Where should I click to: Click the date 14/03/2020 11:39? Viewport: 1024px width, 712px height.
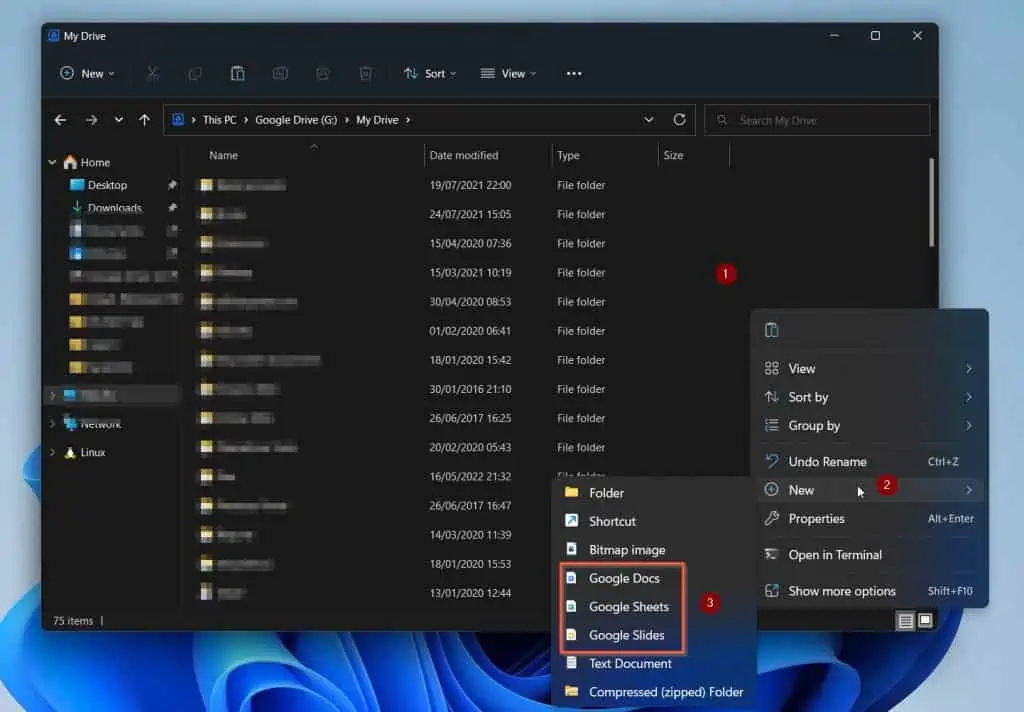pyautogui.click(x=470, y=534)
